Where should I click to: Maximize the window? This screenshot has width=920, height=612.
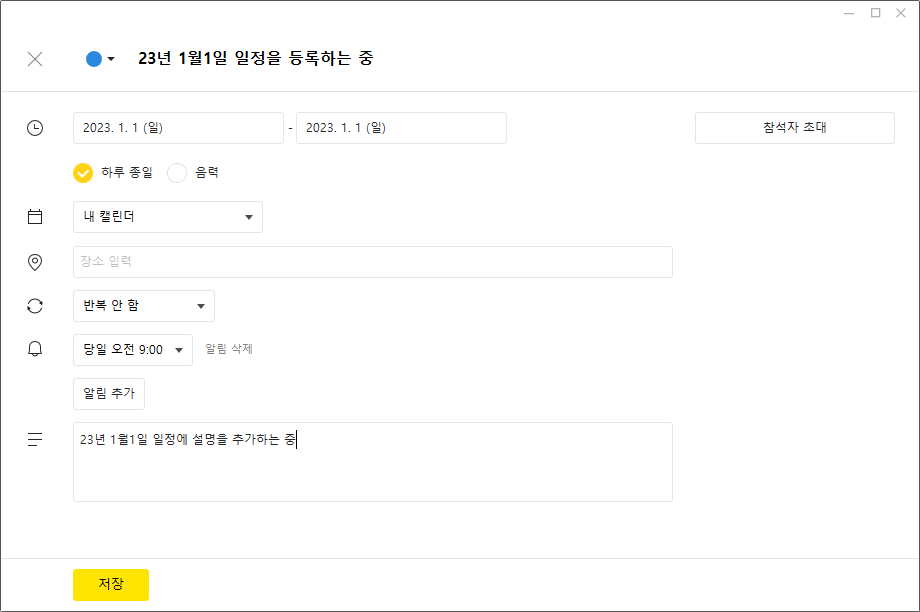tap(875, 13)
